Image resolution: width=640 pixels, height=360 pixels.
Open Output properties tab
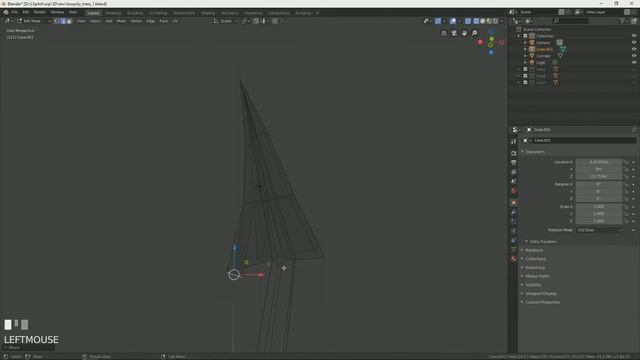pyautogui.click(x=513, y=163)
